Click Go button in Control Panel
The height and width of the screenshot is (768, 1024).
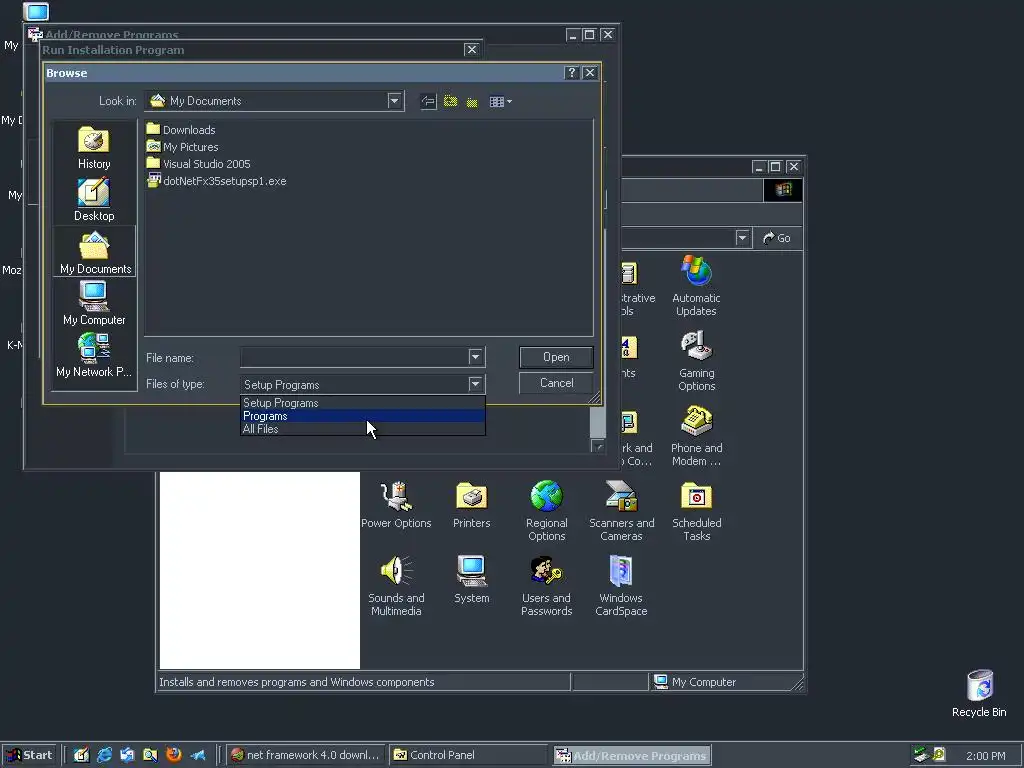[x=777, y=238]
